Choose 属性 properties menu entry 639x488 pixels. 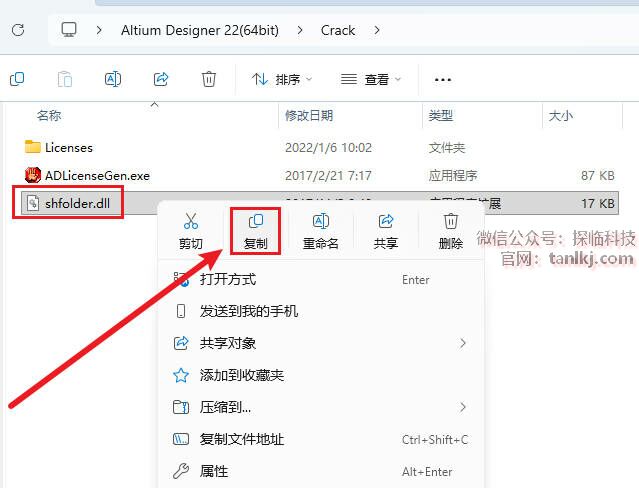pyautogui.click(x=320, y=471)
